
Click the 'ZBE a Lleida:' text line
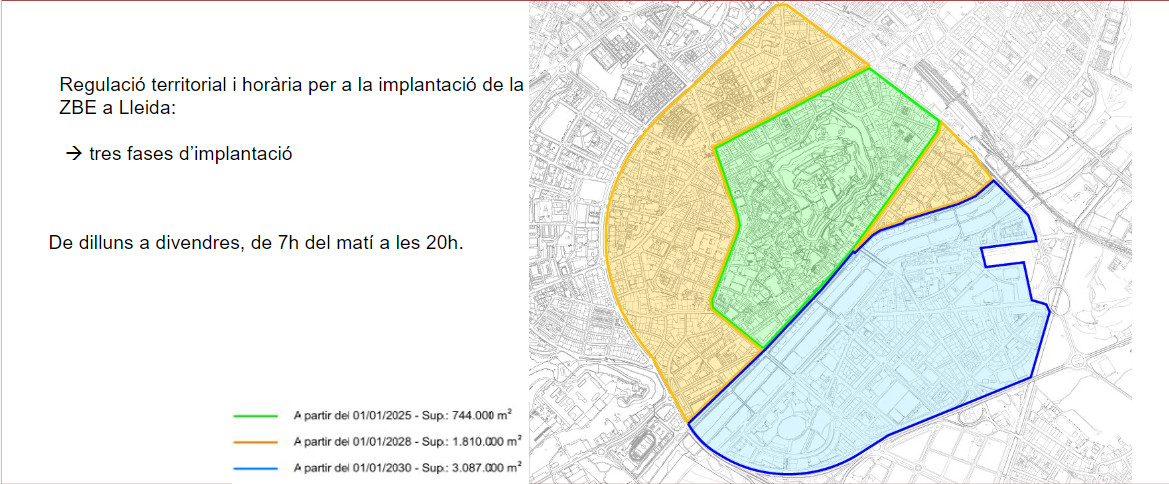click(117, 107)
